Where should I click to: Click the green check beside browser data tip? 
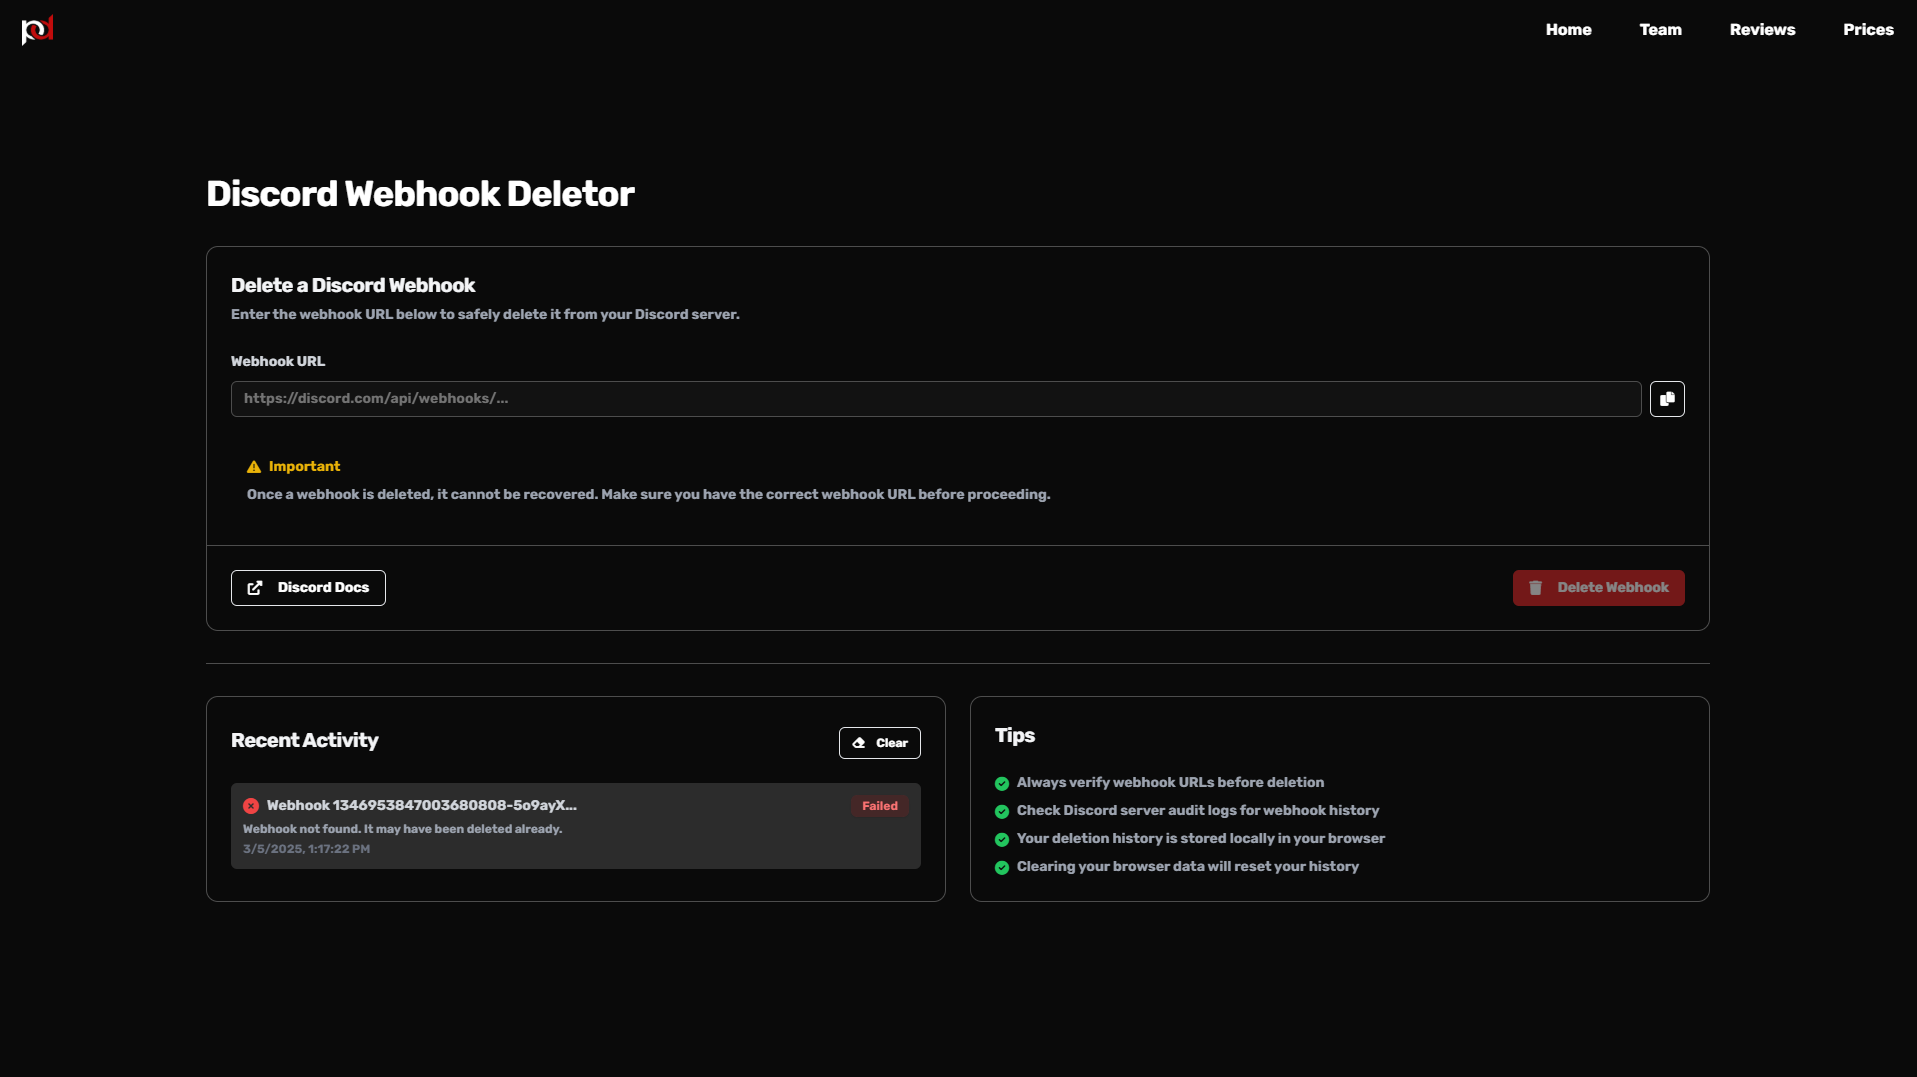coord(1002,867)
